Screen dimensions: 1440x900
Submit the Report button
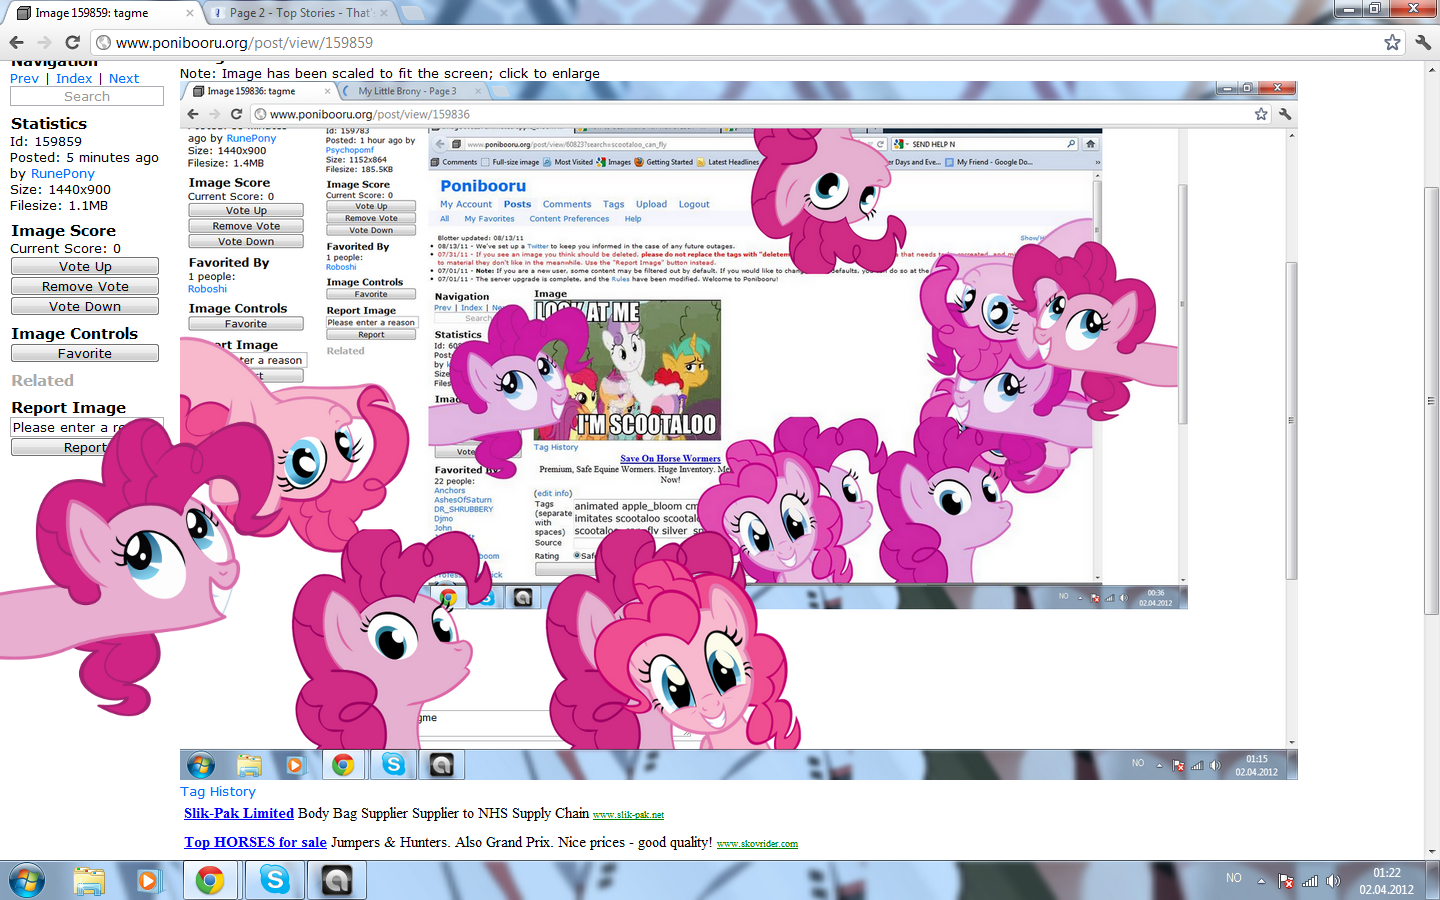(x=85, y=447)
